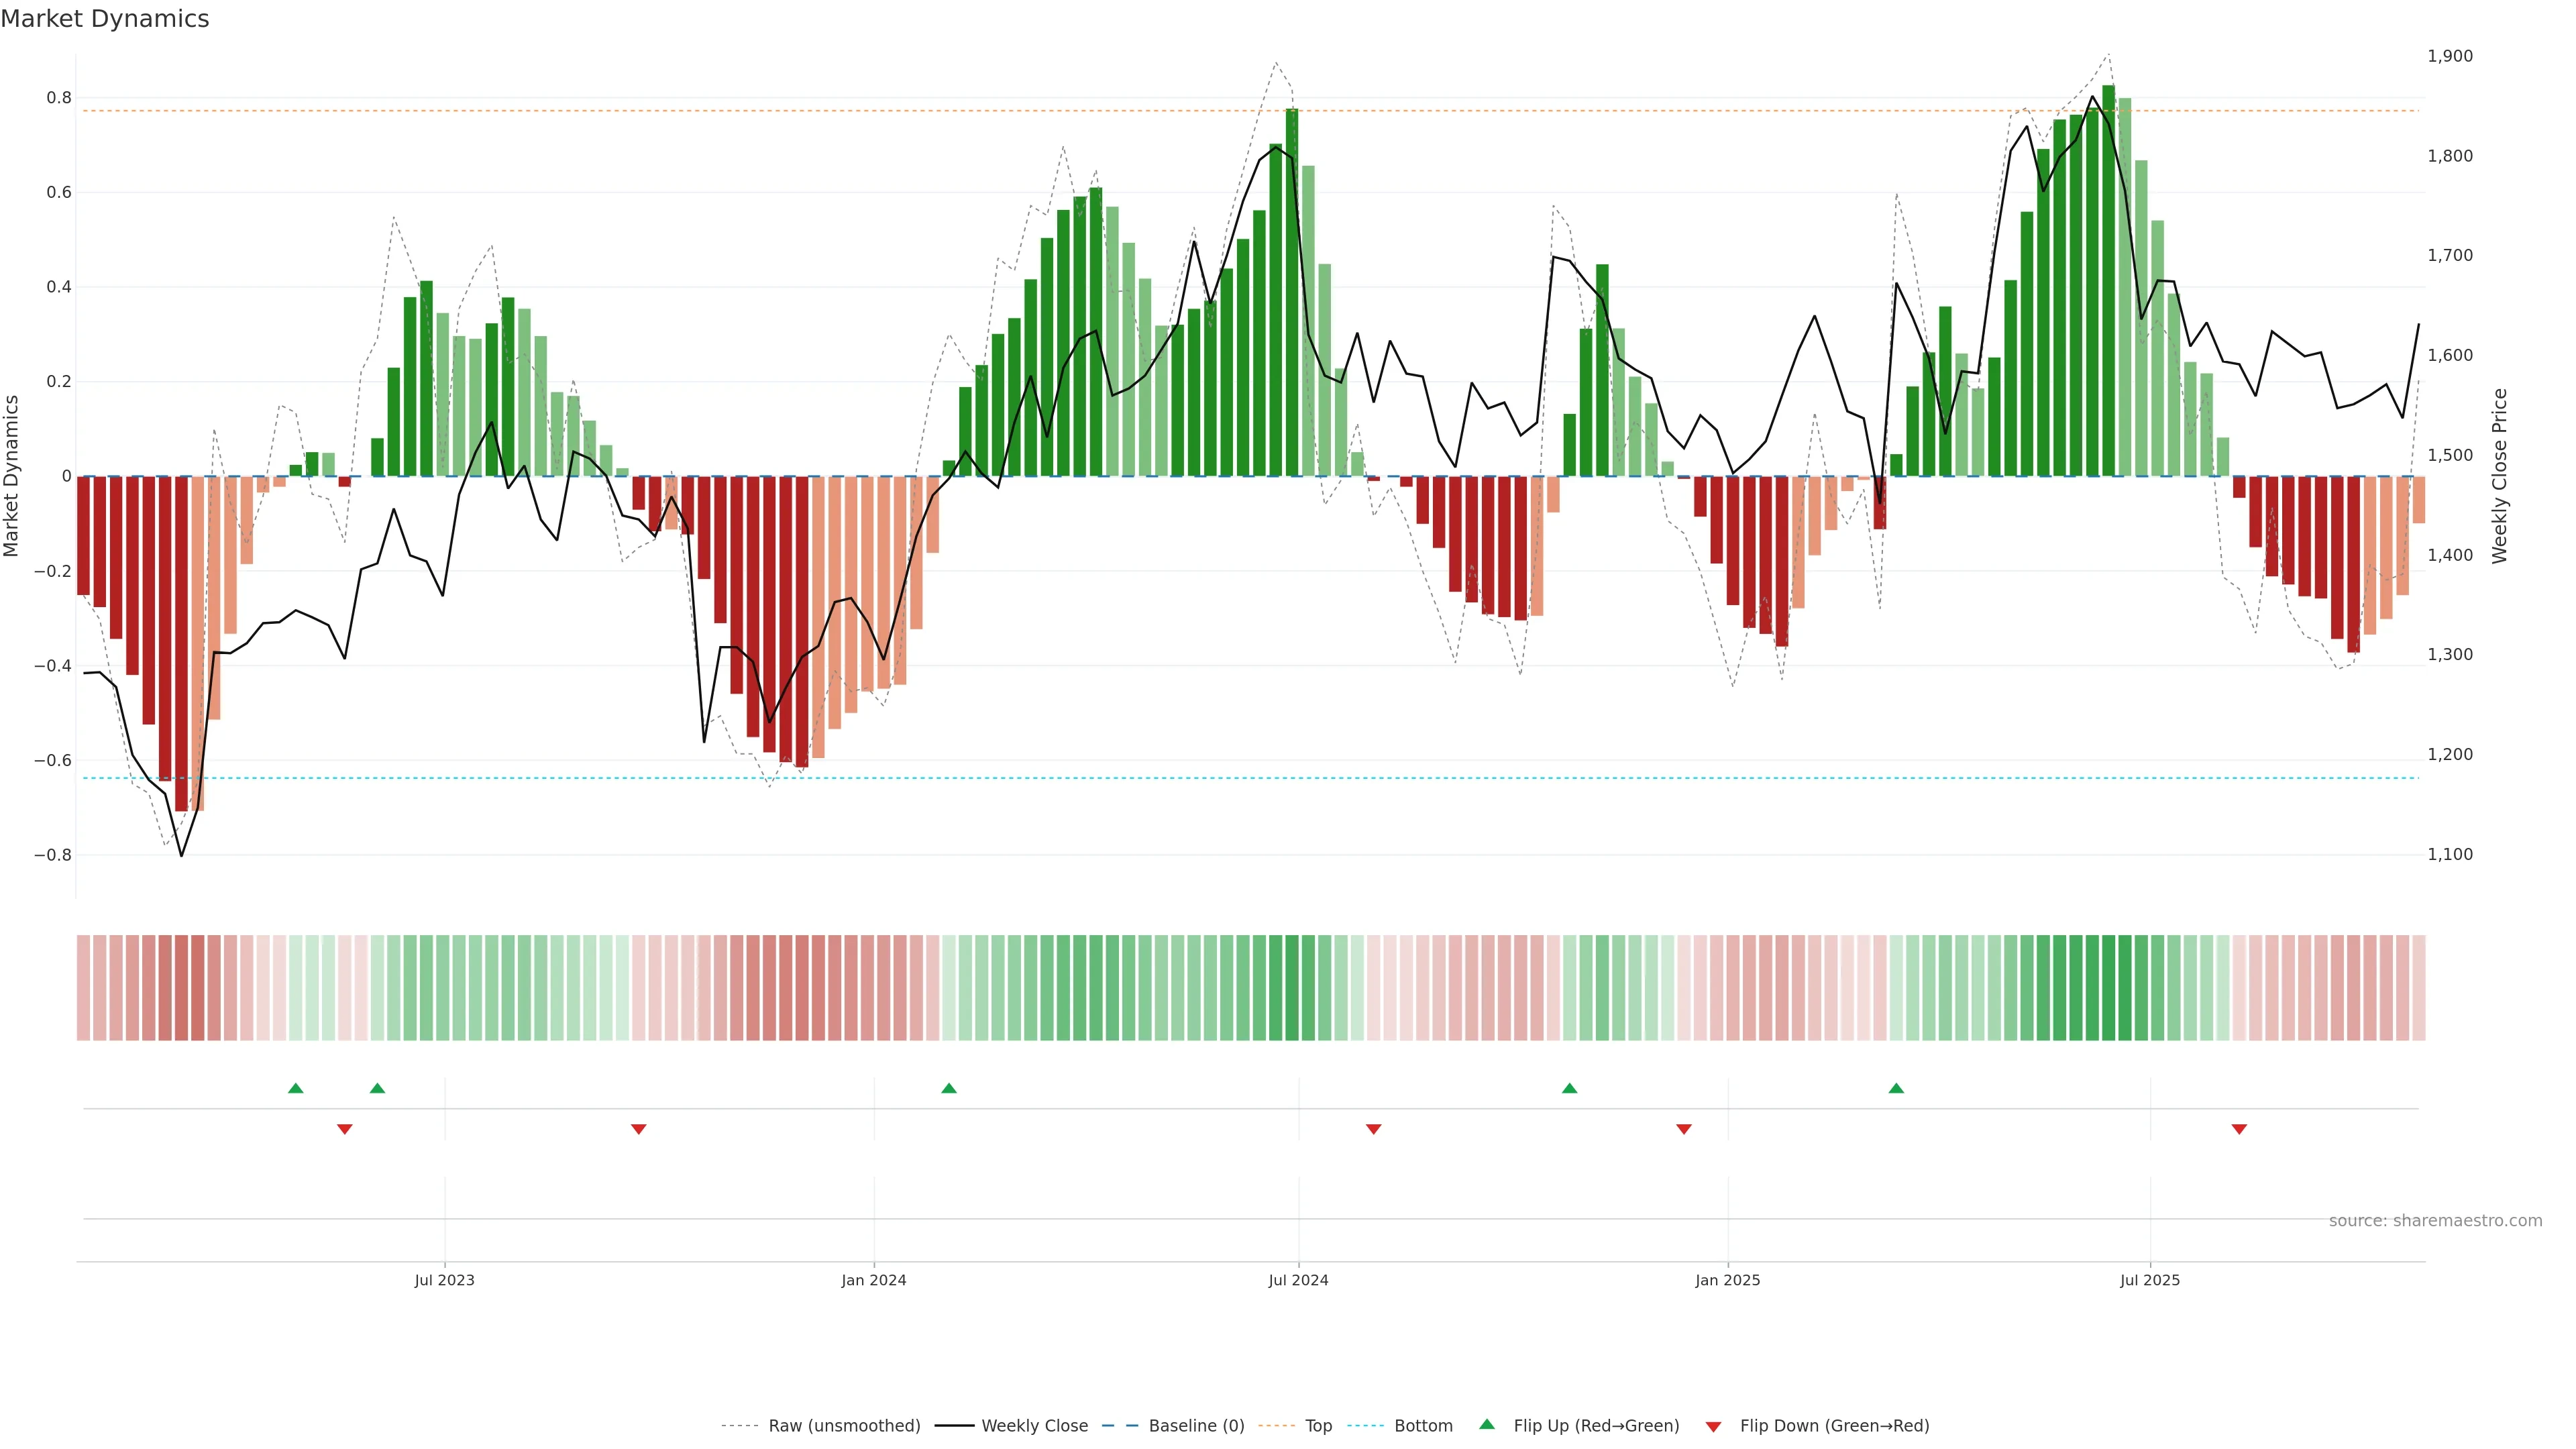
Task: Toggle the Bottom threshold legend entry
Action: click(1423, 1426)
